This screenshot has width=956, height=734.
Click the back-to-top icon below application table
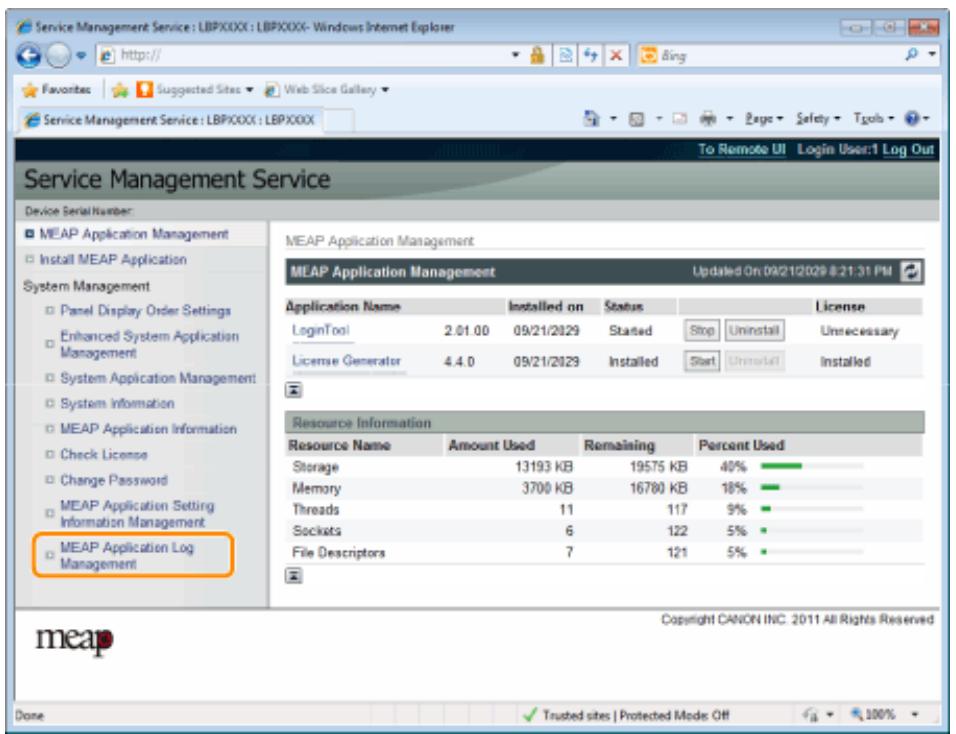point(293,390)
